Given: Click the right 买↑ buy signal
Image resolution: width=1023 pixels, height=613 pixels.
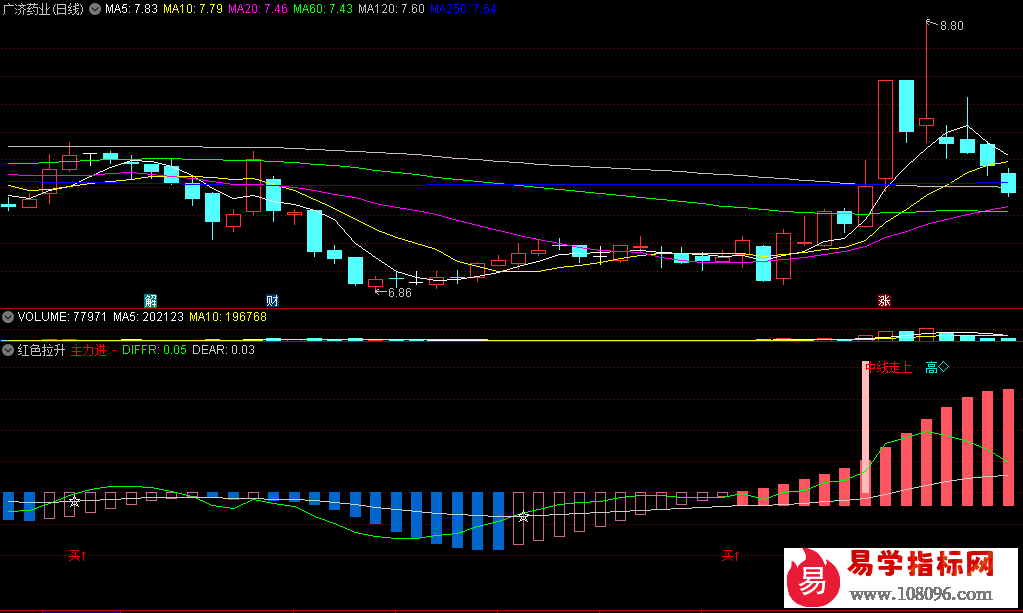Looking at the screenshot, I should click(730, 556).
